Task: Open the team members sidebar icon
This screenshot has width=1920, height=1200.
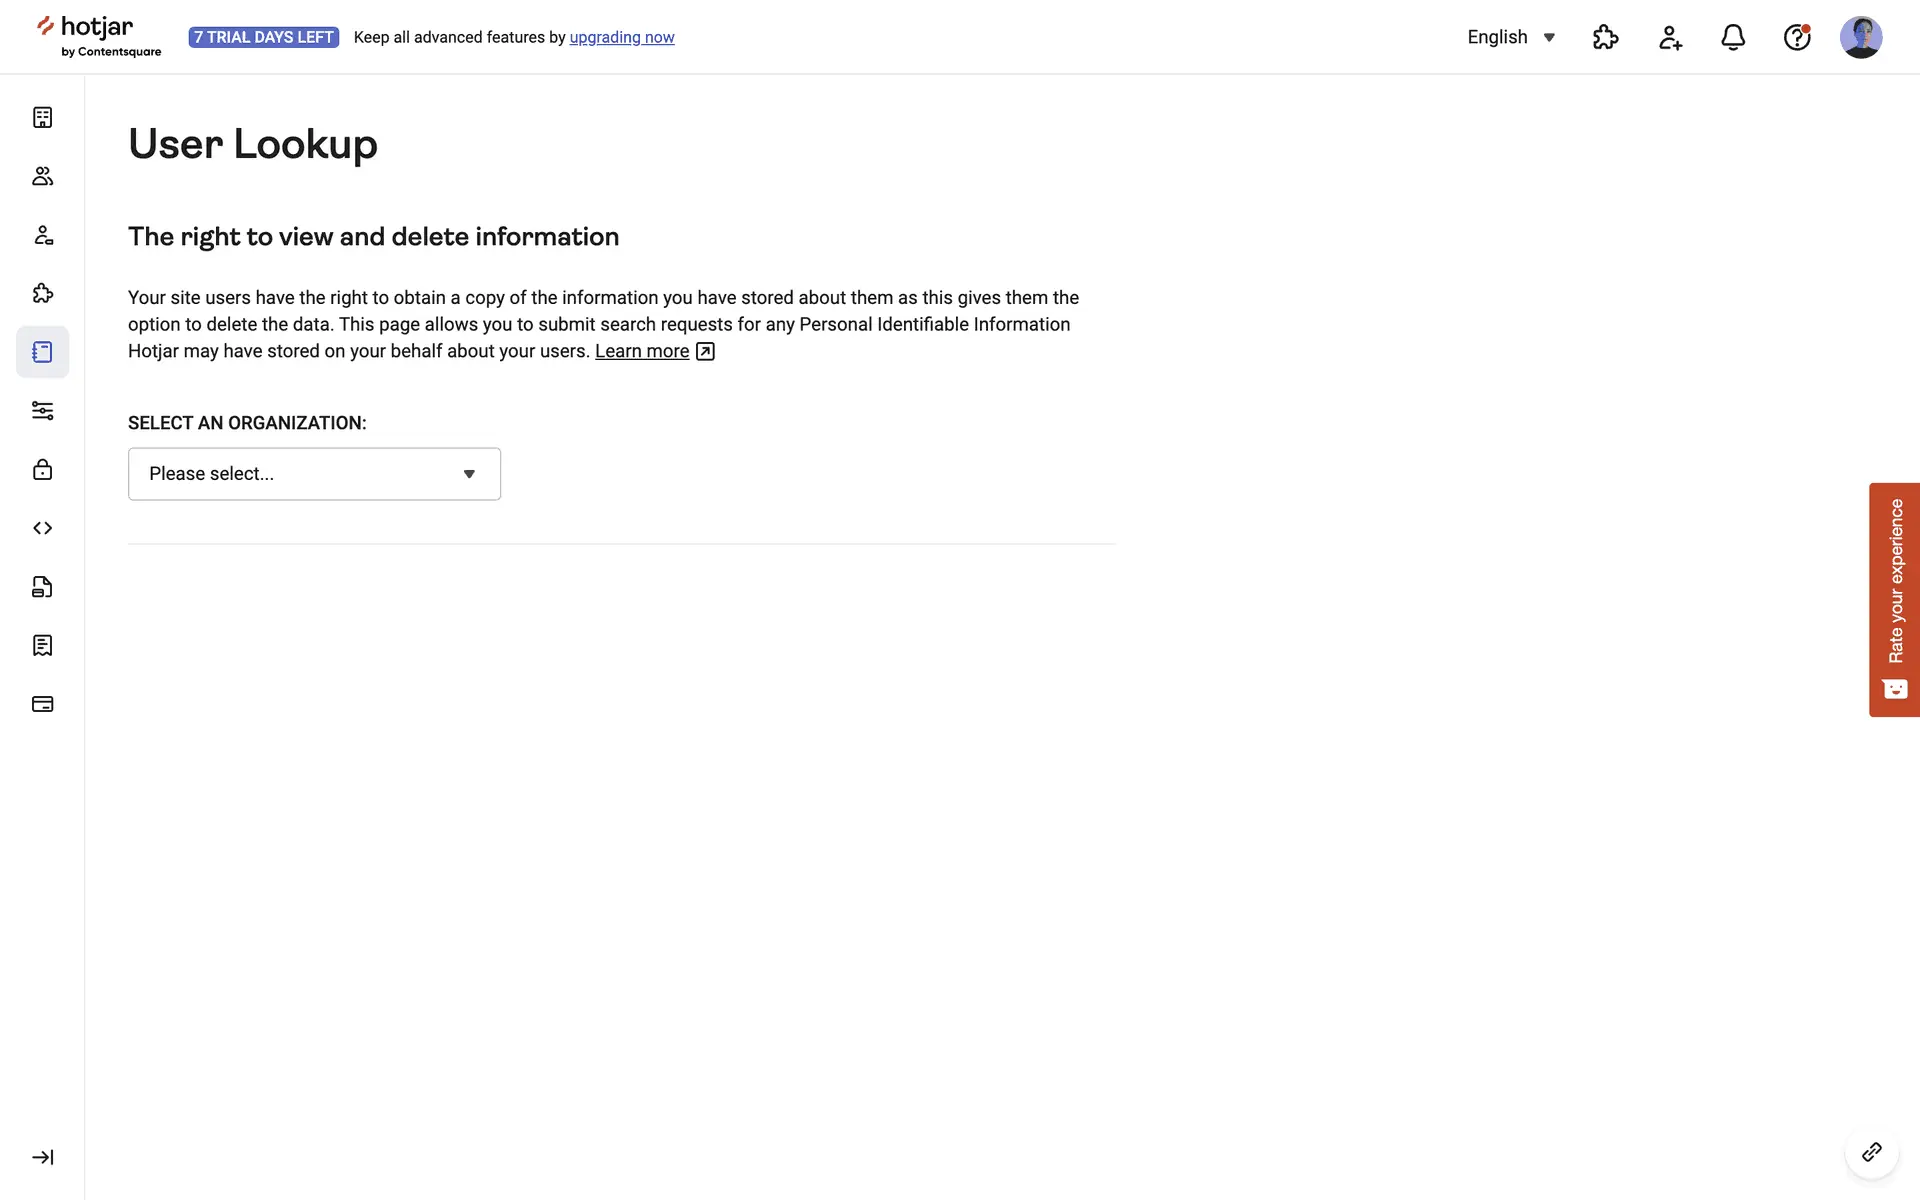Action: tap(42, 176)
